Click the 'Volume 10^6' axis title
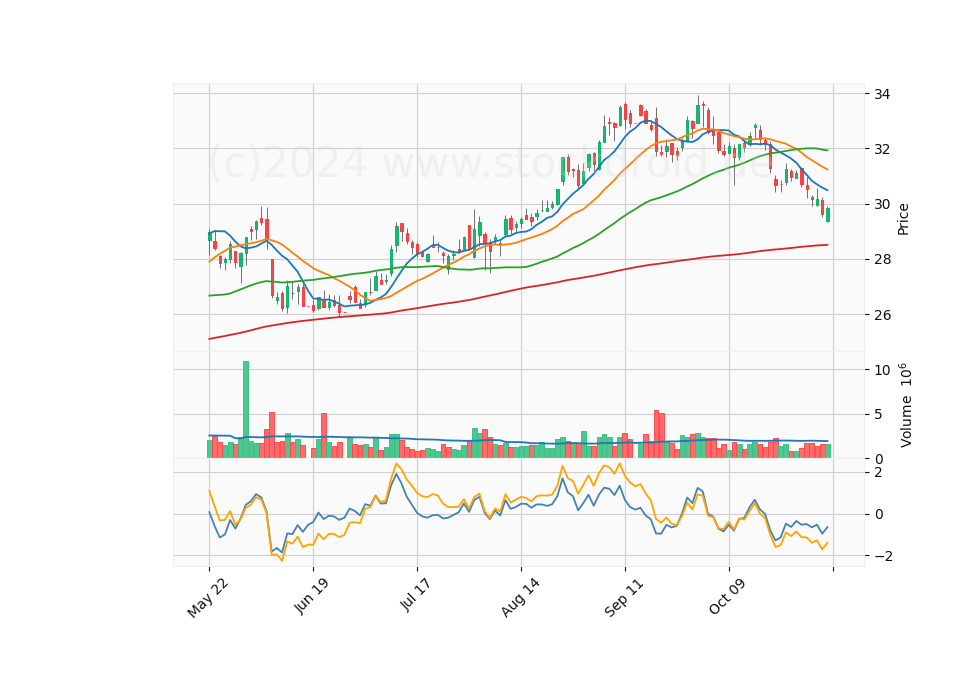Screen dimensions: 960x690 pos(906,405)
